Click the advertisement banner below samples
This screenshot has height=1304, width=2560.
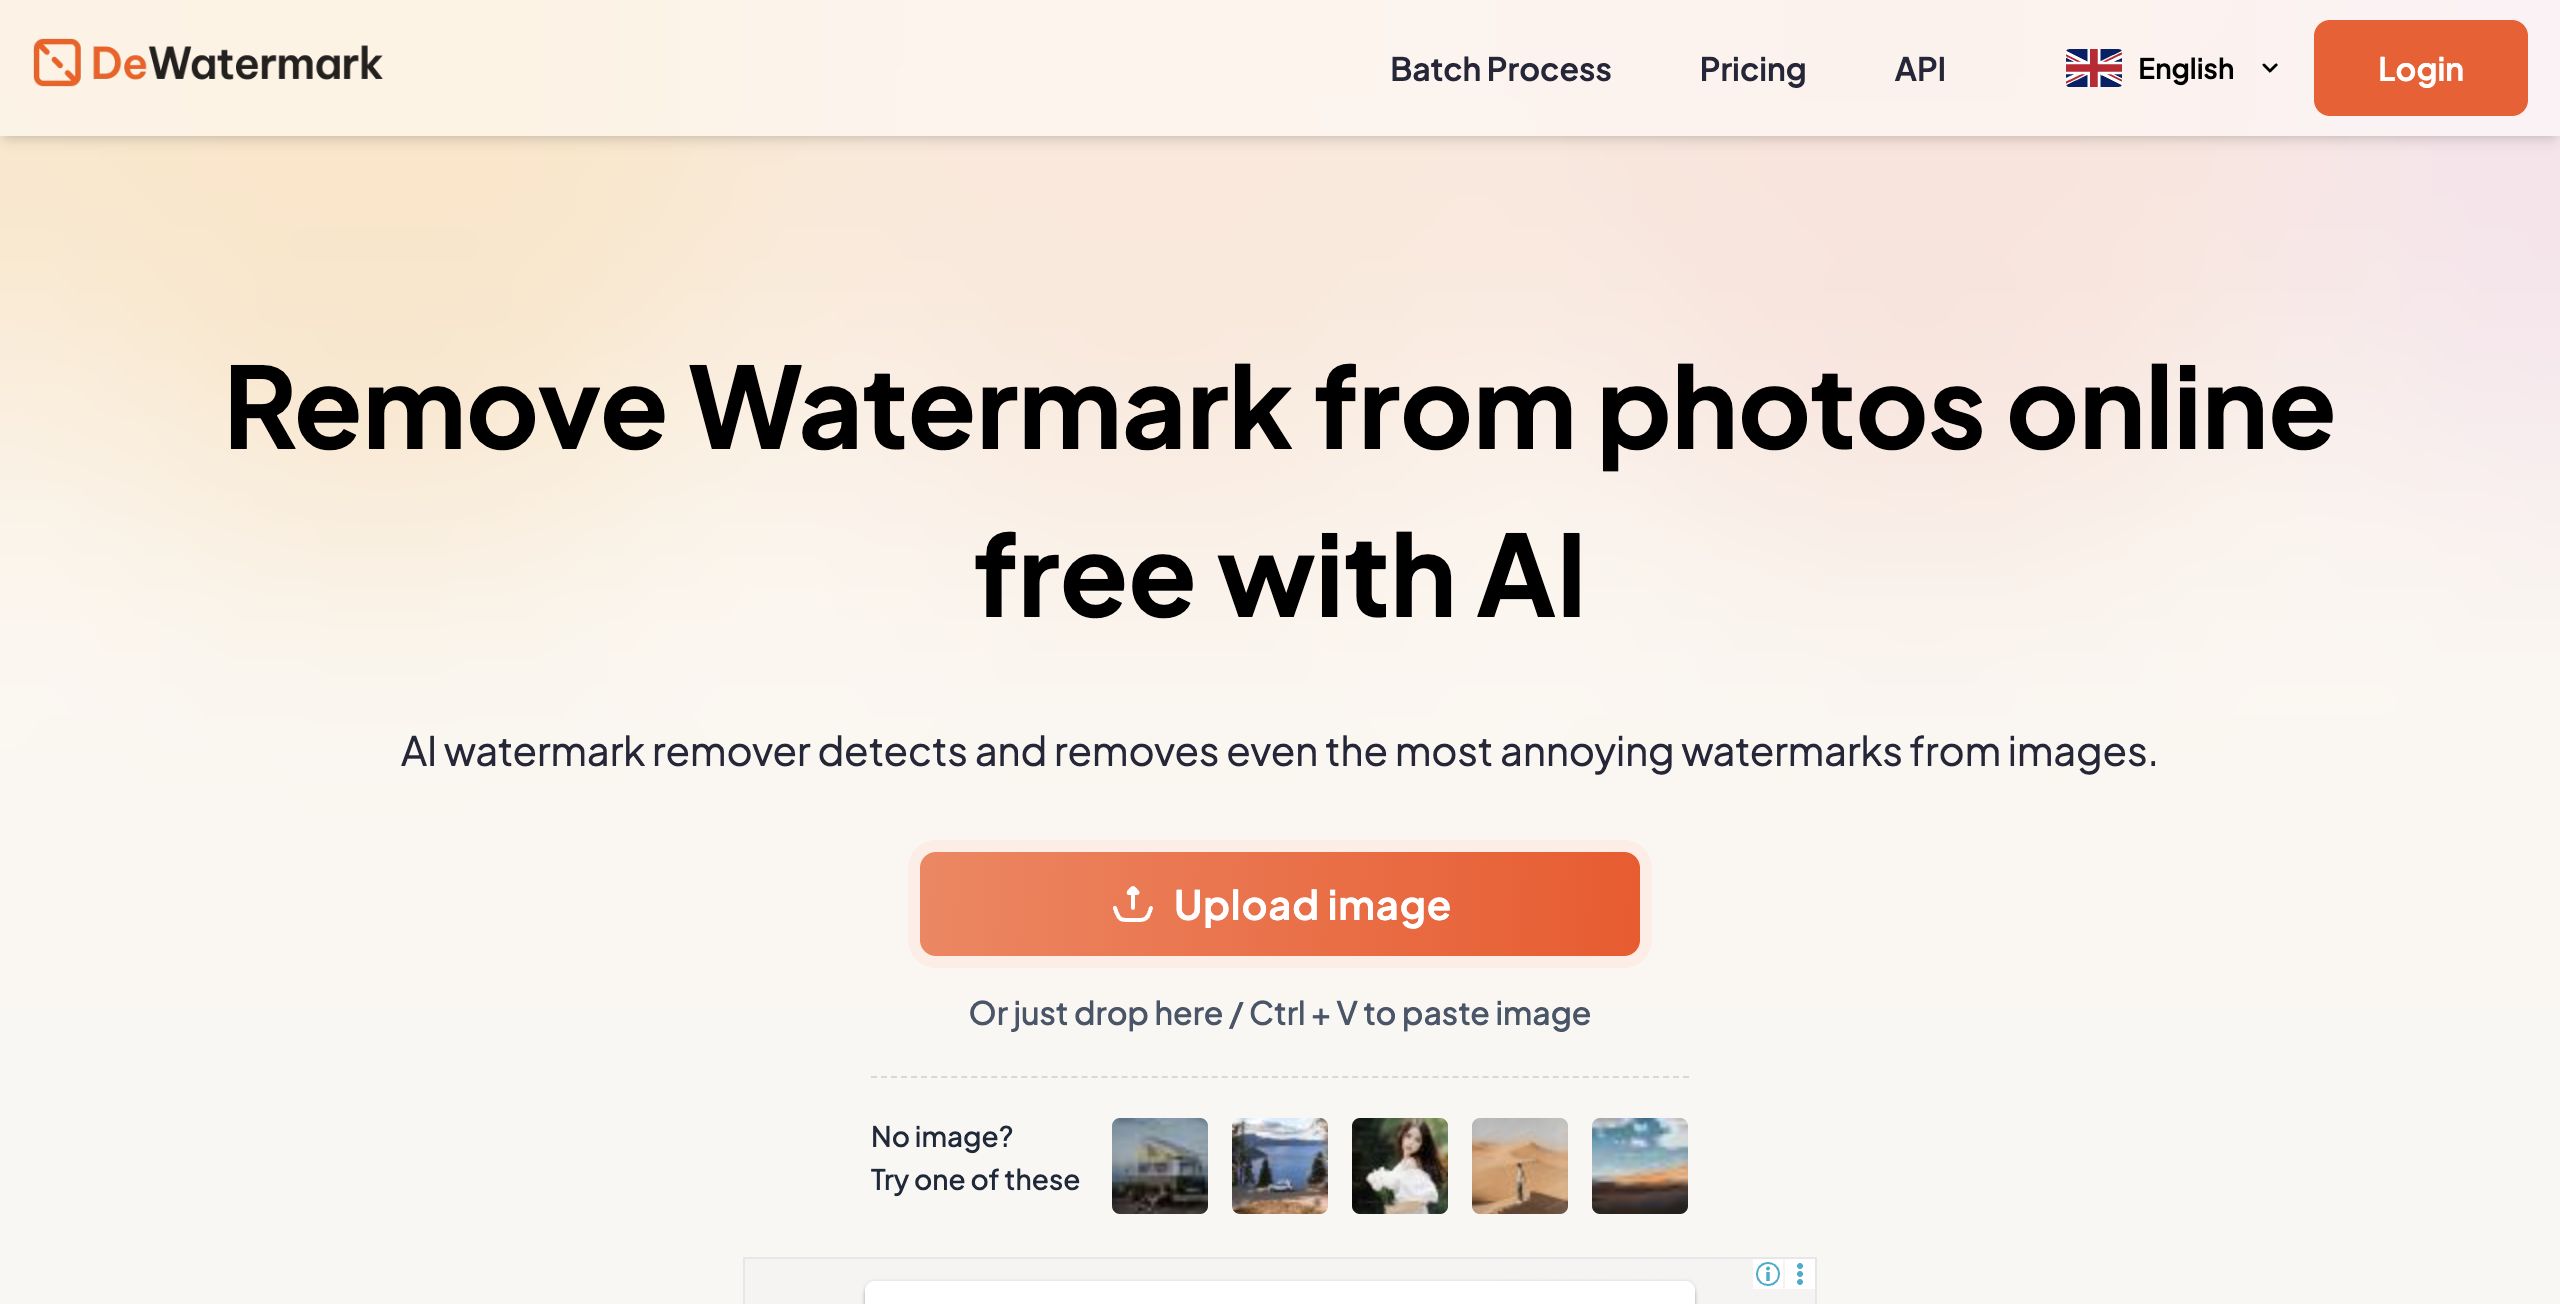1280,1282
